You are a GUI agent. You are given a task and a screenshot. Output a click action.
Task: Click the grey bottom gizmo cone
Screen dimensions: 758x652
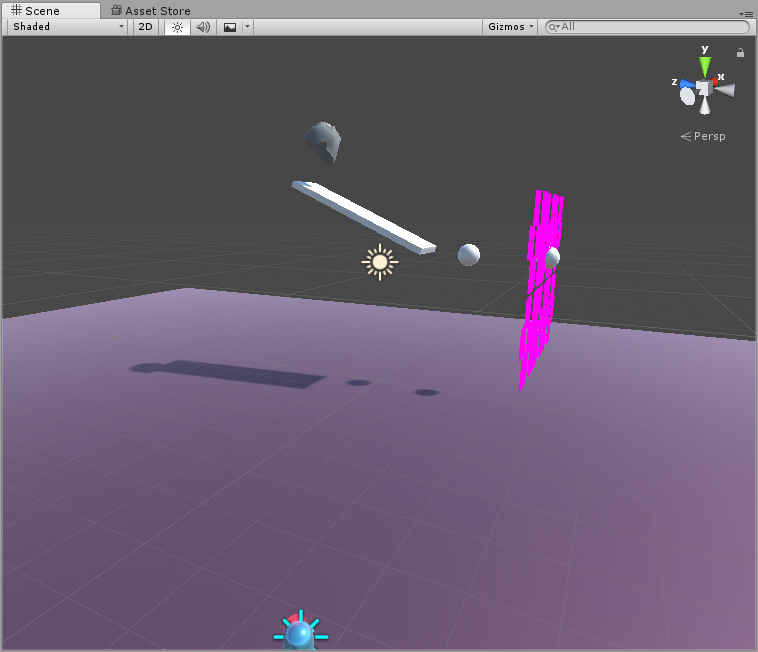click(x=705, y=105)
